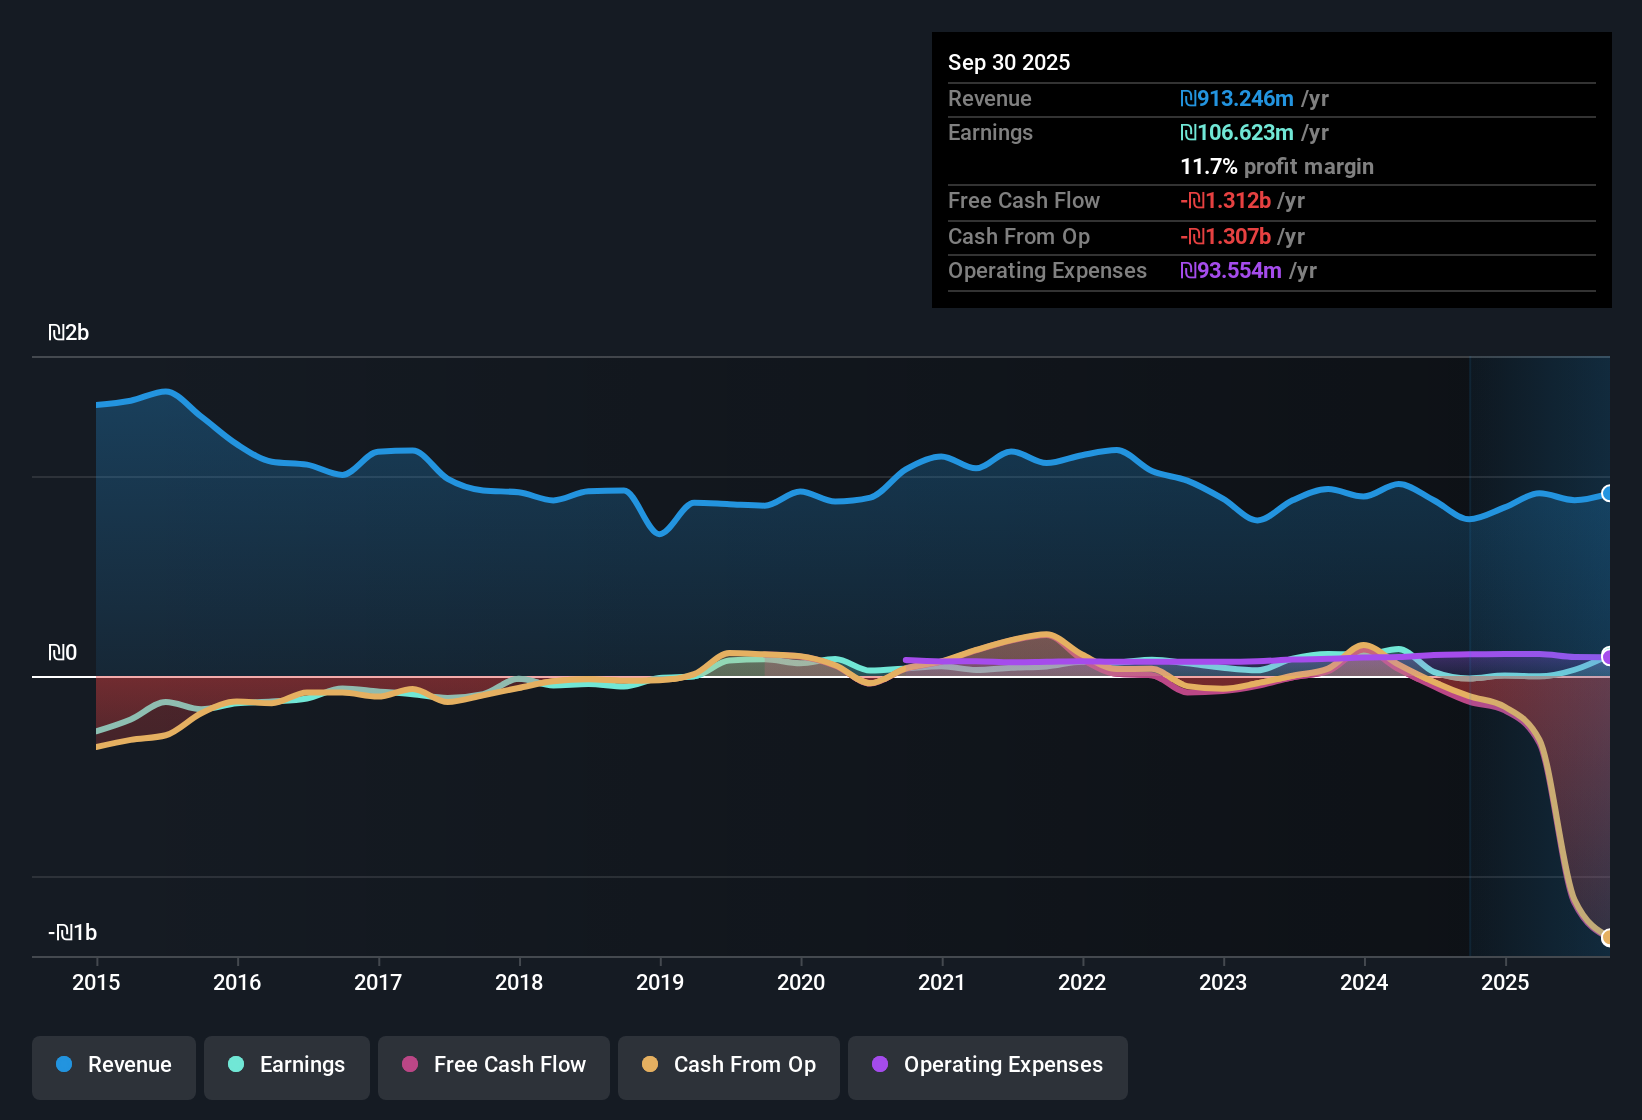Click the 11.7% profit margin text
This screenshot has height=1120, width=1642.
1277,166
